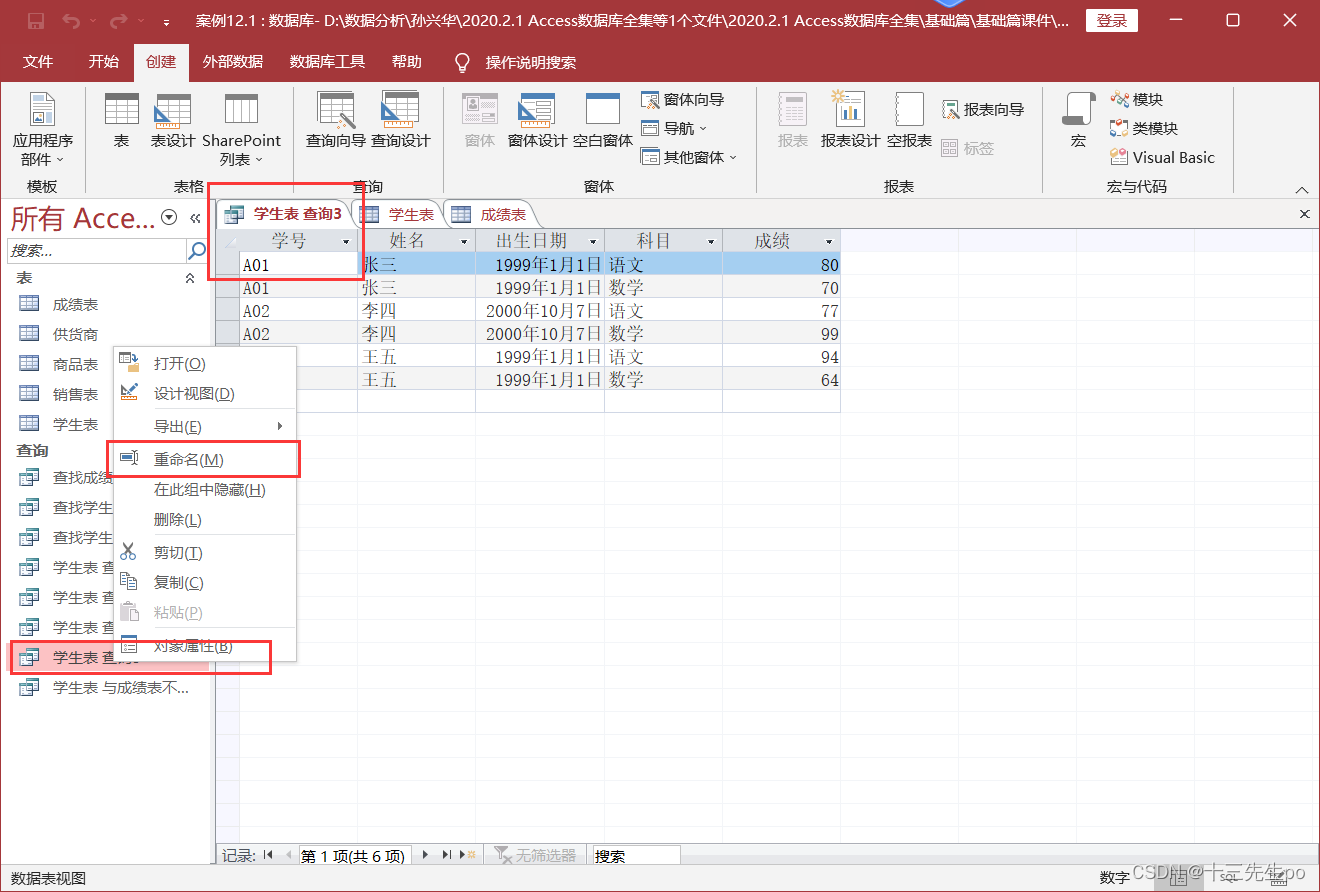Choose Hide in this Group (在此组中隐藏)
The height and width of the screenshot is (892, 1320).
pos(205,490)
